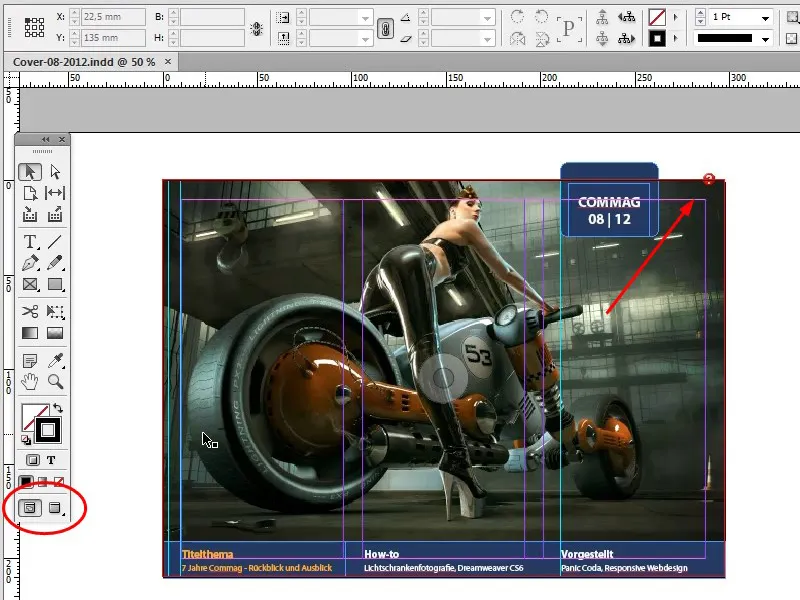The image size is (800, 600).
Task: Select the Page tool
Action: (30, 193)
